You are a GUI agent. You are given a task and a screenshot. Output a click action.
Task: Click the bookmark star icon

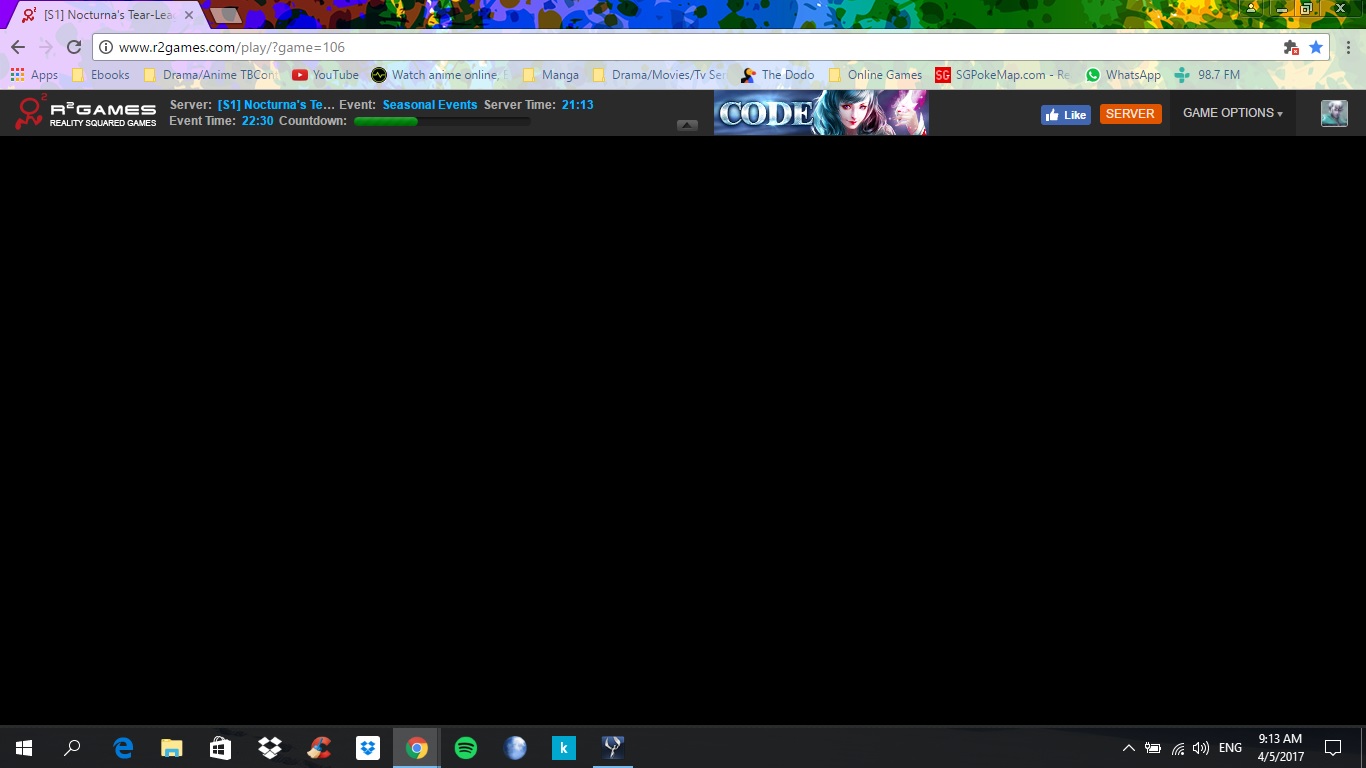1316,47
